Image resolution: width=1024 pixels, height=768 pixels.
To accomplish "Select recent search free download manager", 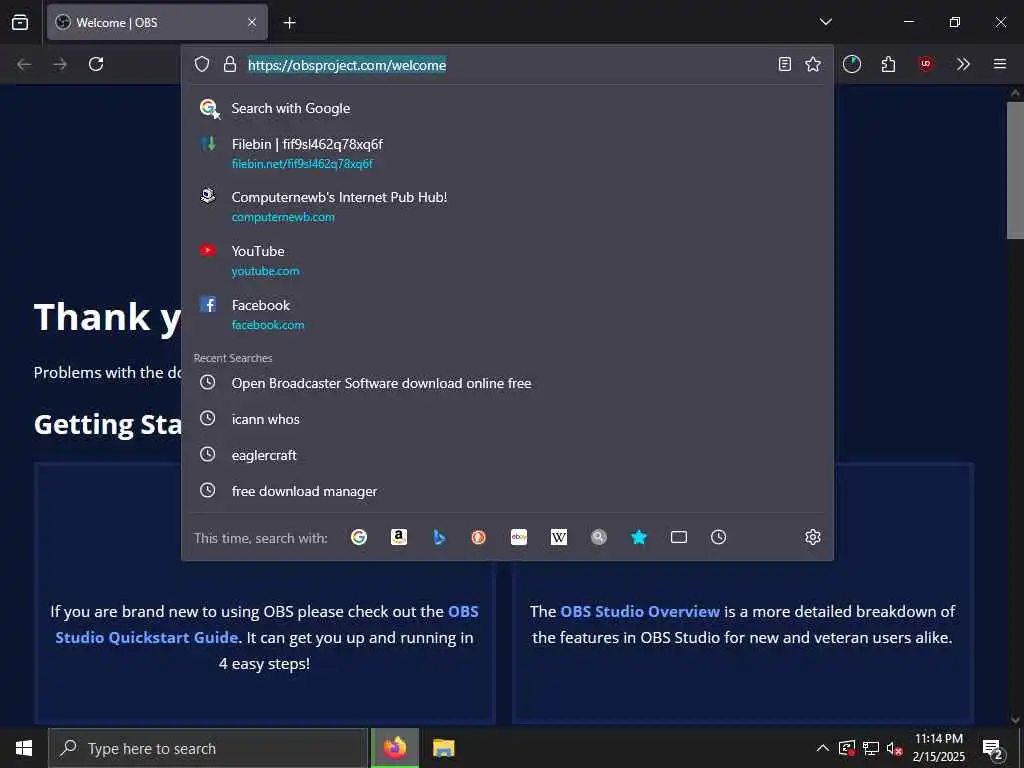I will pos(507,491).
